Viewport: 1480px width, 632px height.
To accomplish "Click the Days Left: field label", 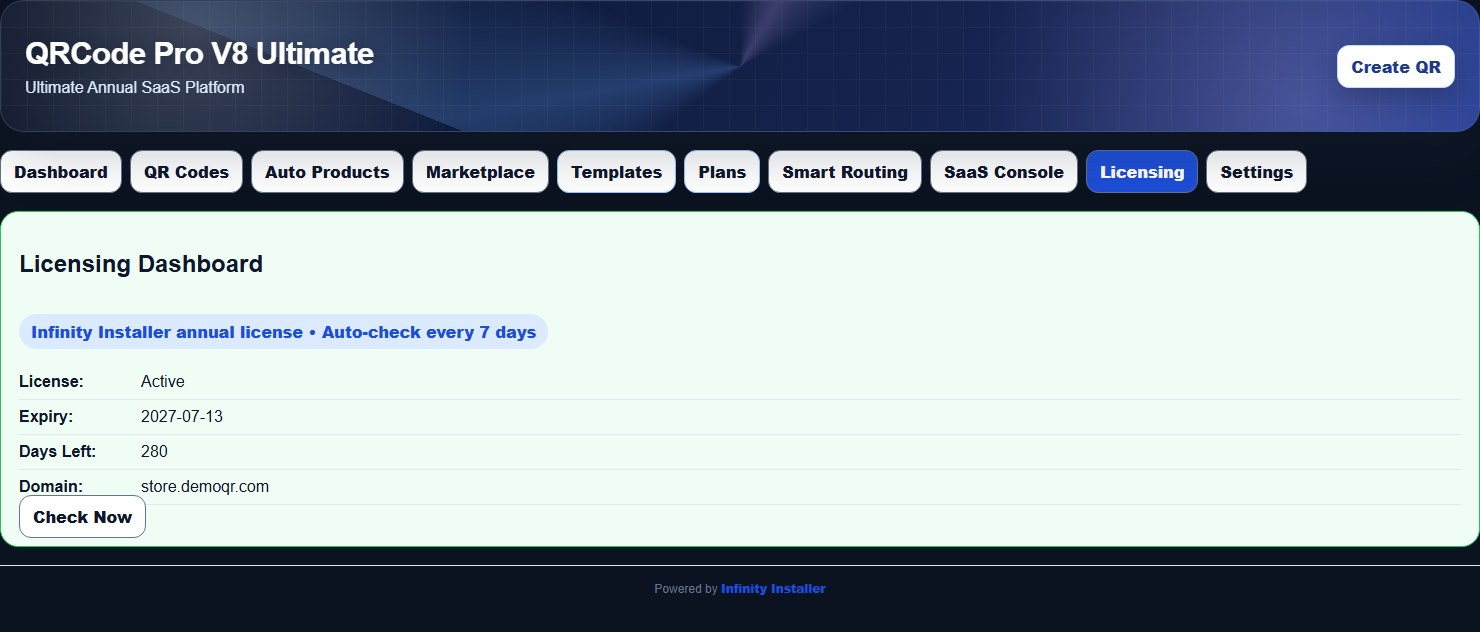I will point(58,451).
